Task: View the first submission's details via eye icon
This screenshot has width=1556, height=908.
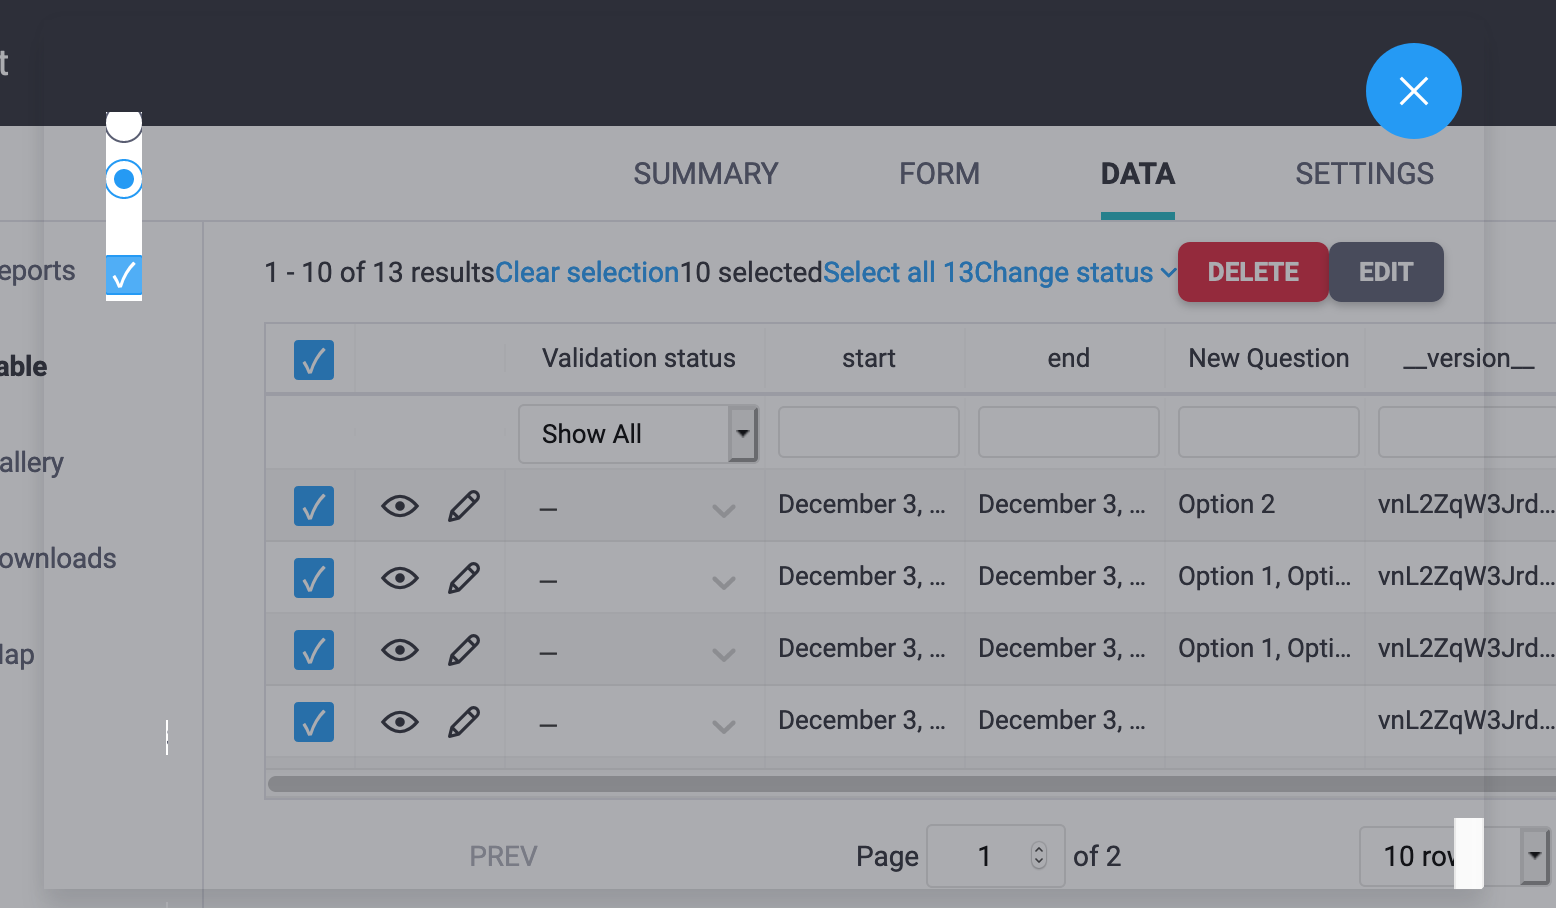Action: coord(399,505)
